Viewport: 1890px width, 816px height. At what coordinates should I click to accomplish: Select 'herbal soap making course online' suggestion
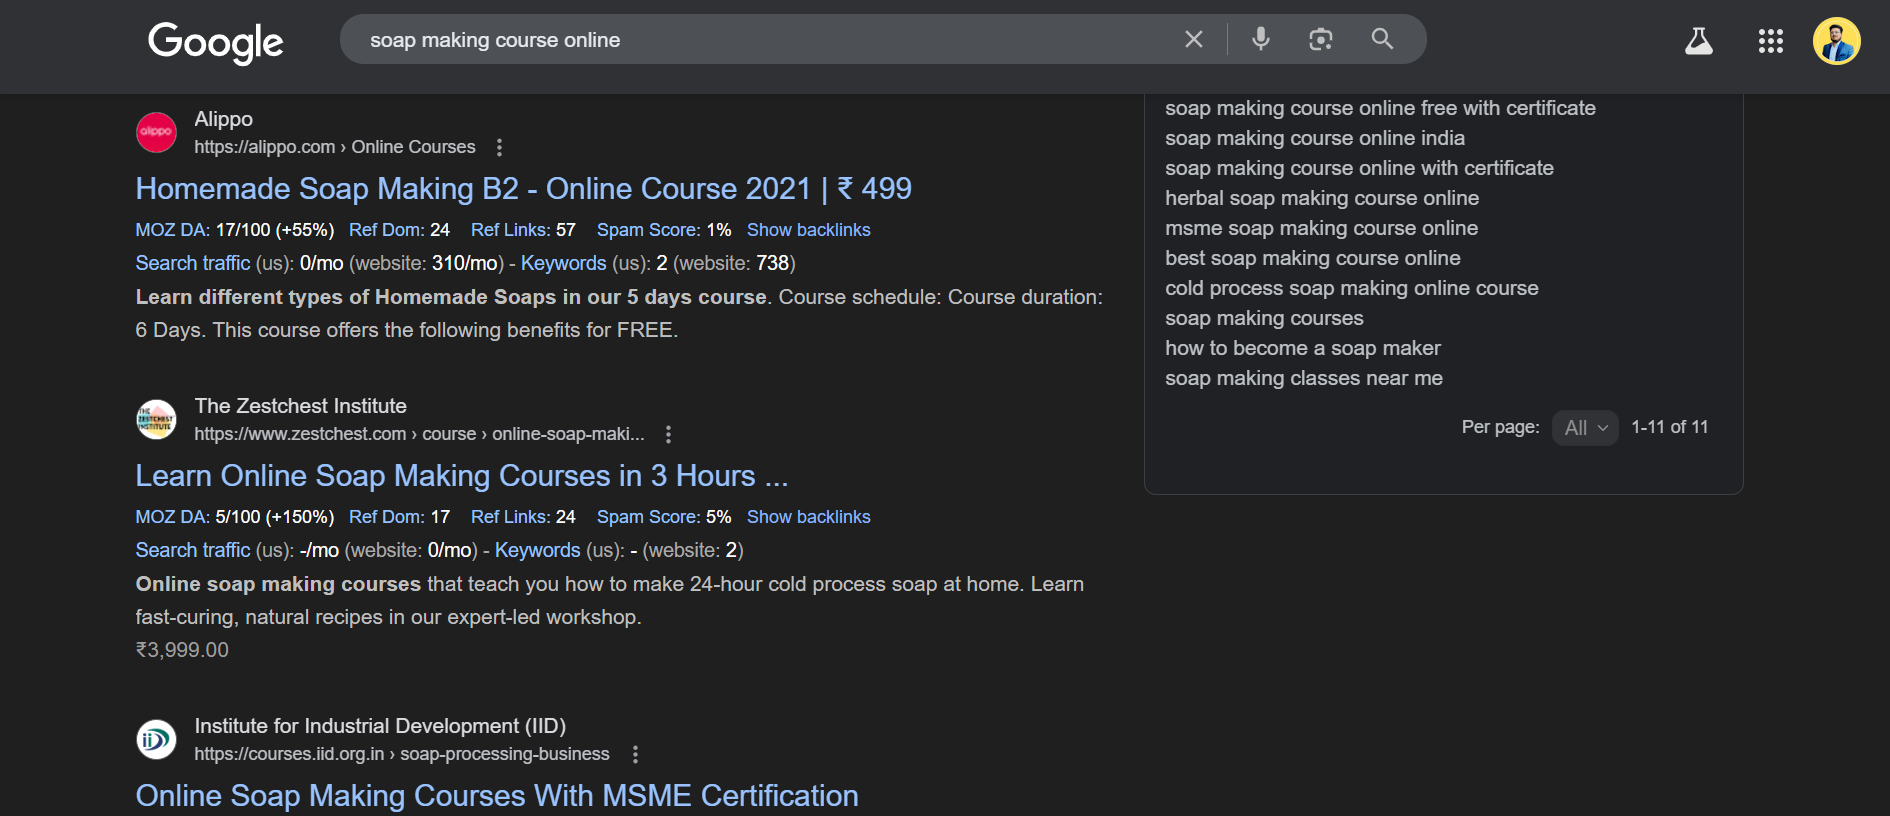tap(1321, 198)
